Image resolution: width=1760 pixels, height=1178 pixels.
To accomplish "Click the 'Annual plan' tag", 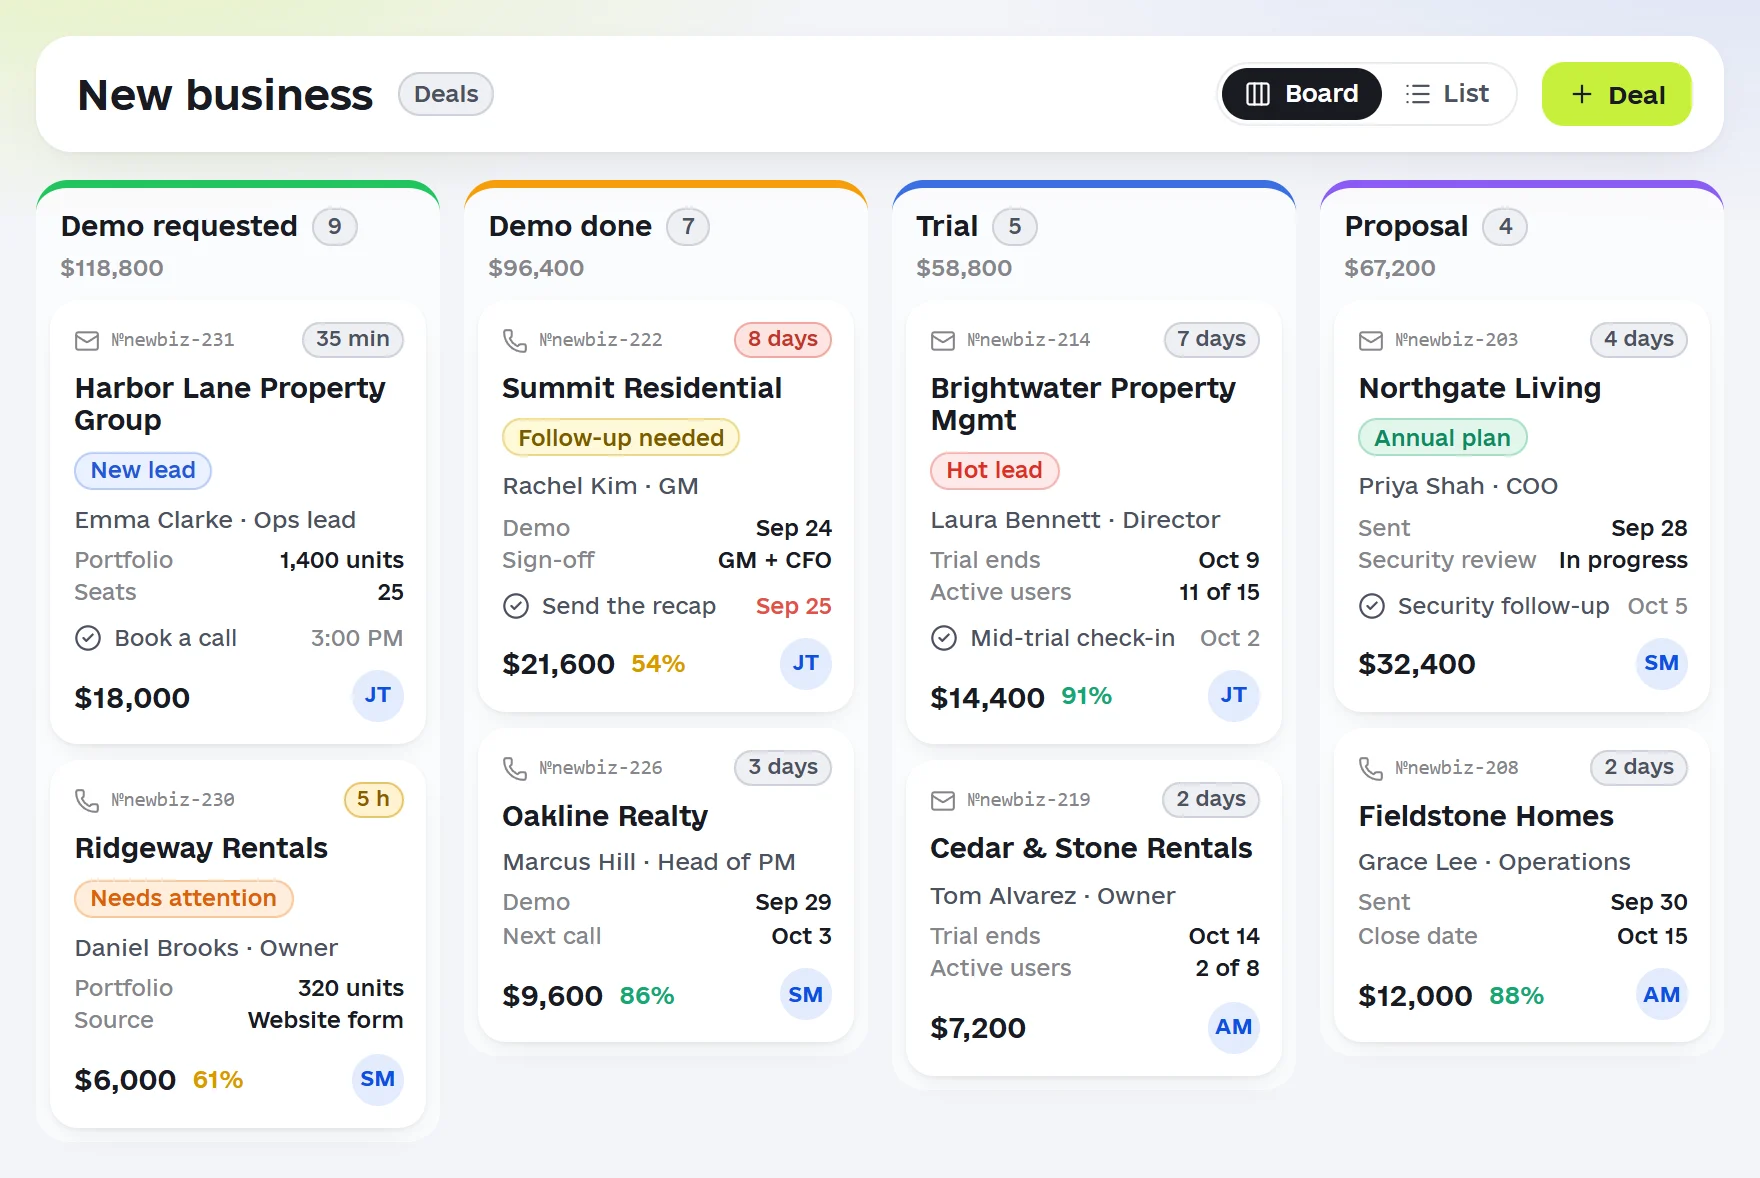I will (1443, 439).
